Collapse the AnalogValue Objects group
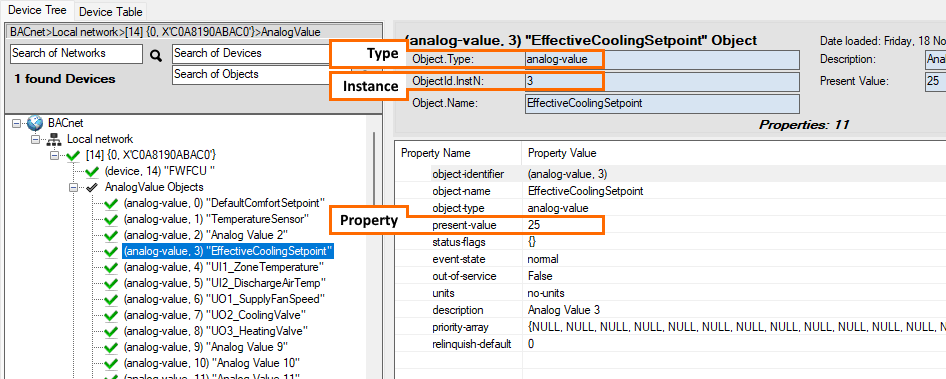Screen dimensions: 946x379 click(x=74, y=187)
